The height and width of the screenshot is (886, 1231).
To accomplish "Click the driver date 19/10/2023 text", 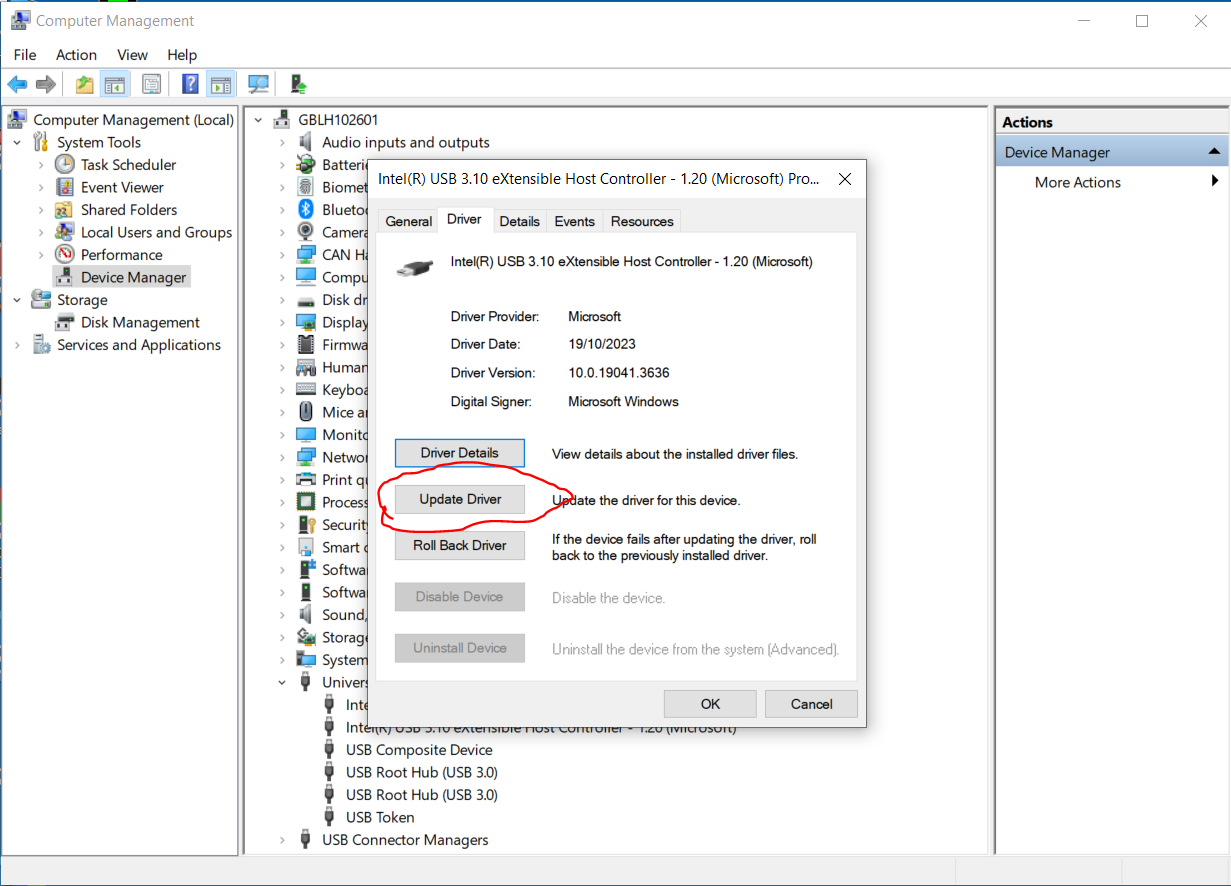I will coord(602,344).
